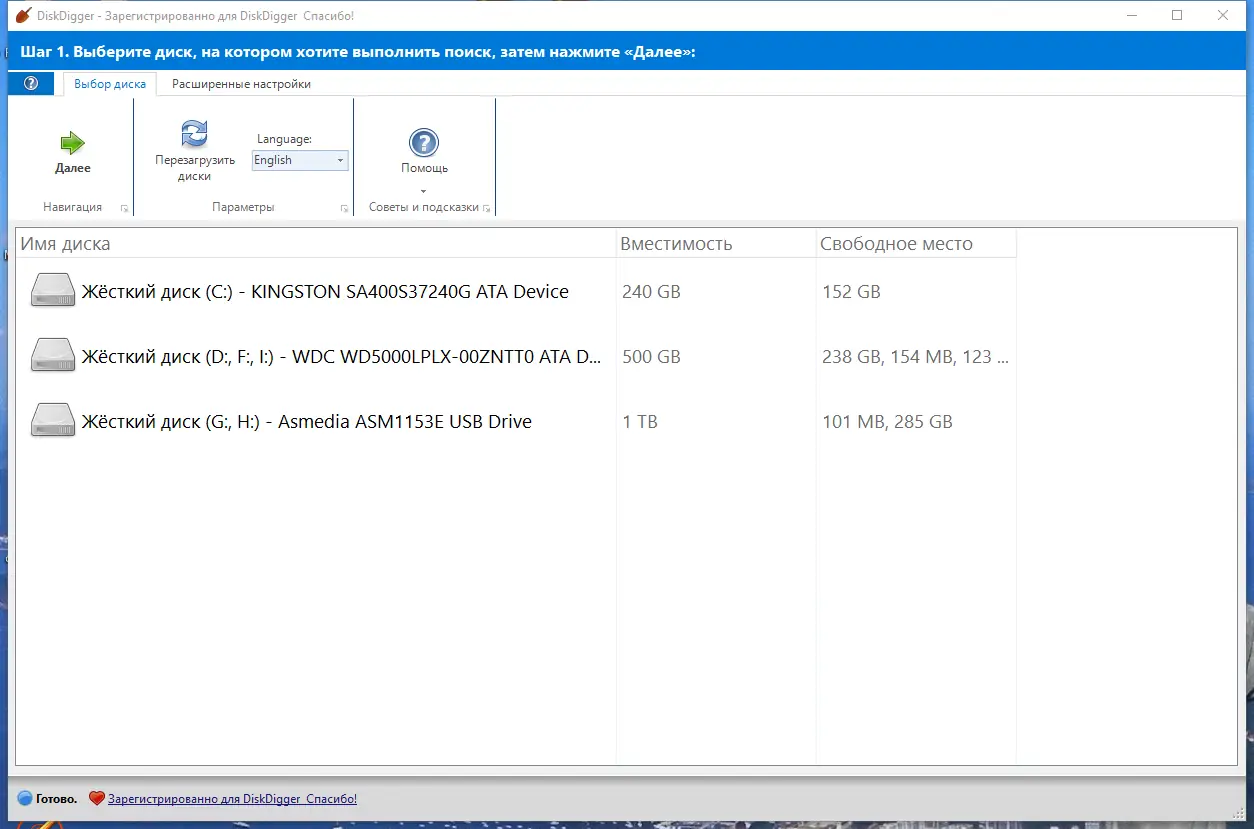Image resolution: width=1254 pixels, height=829 pixels.
Task: Click the small corner icon in the Параметры group
Action: point(344,208)
